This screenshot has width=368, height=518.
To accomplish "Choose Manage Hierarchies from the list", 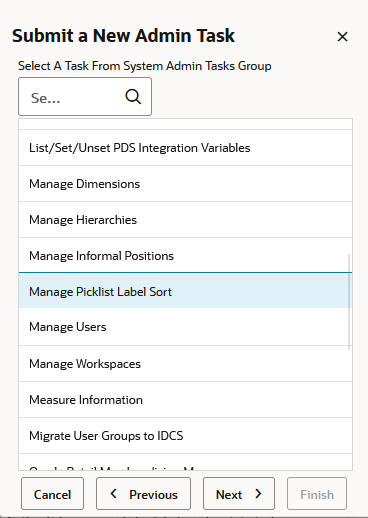I will click(x=185, y=220).
